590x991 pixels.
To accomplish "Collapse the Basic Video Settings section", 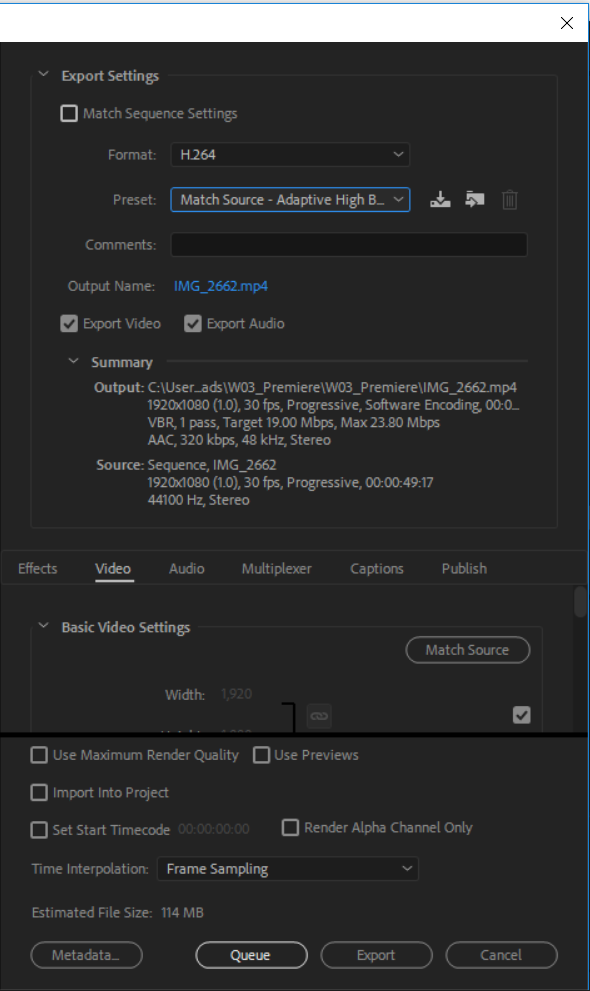I will (x=44, y=626).
